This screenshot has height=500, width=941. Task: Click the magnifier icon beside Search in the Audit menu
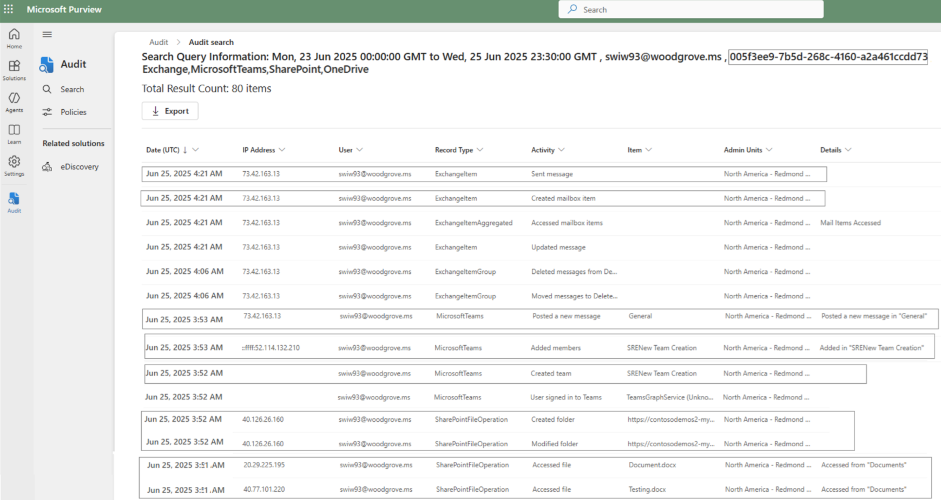tap(47, 89)
